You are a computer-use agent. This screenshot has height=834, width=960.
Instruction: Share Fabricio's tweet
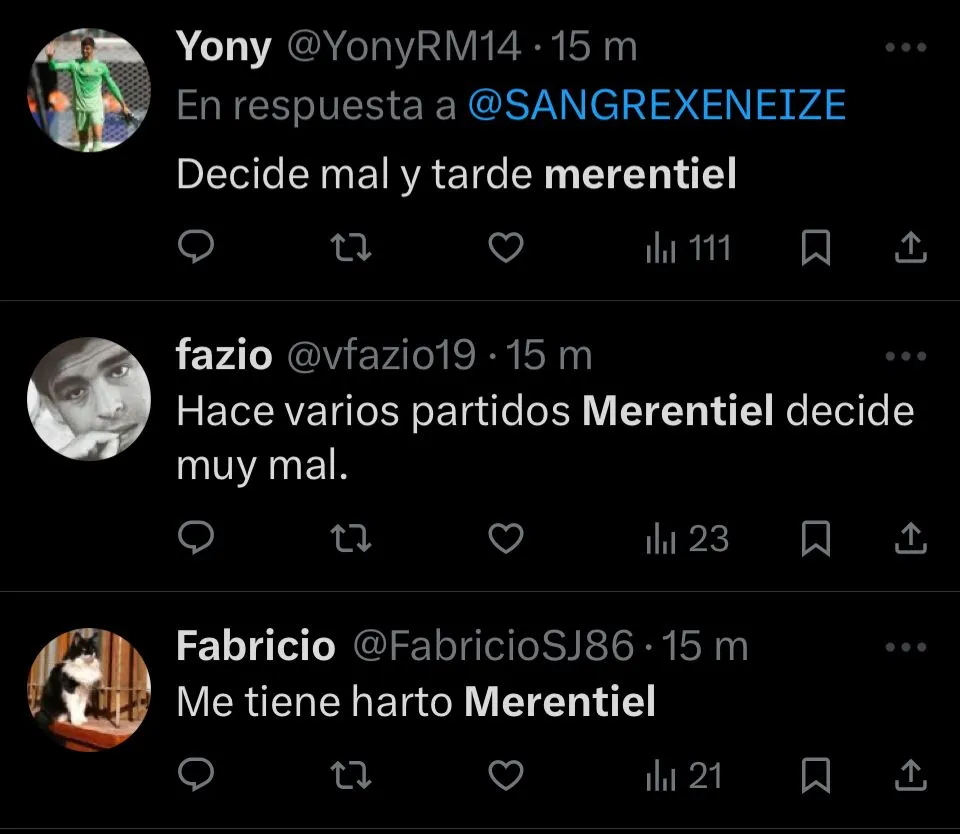click(x=908, y=775)
